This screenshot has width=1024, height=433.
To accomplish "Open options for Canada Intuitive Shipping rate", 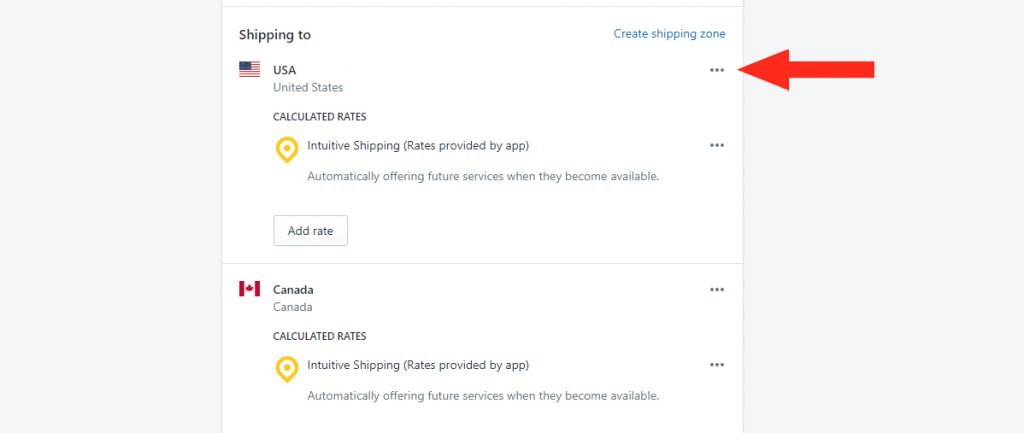I will pos(716,364).
